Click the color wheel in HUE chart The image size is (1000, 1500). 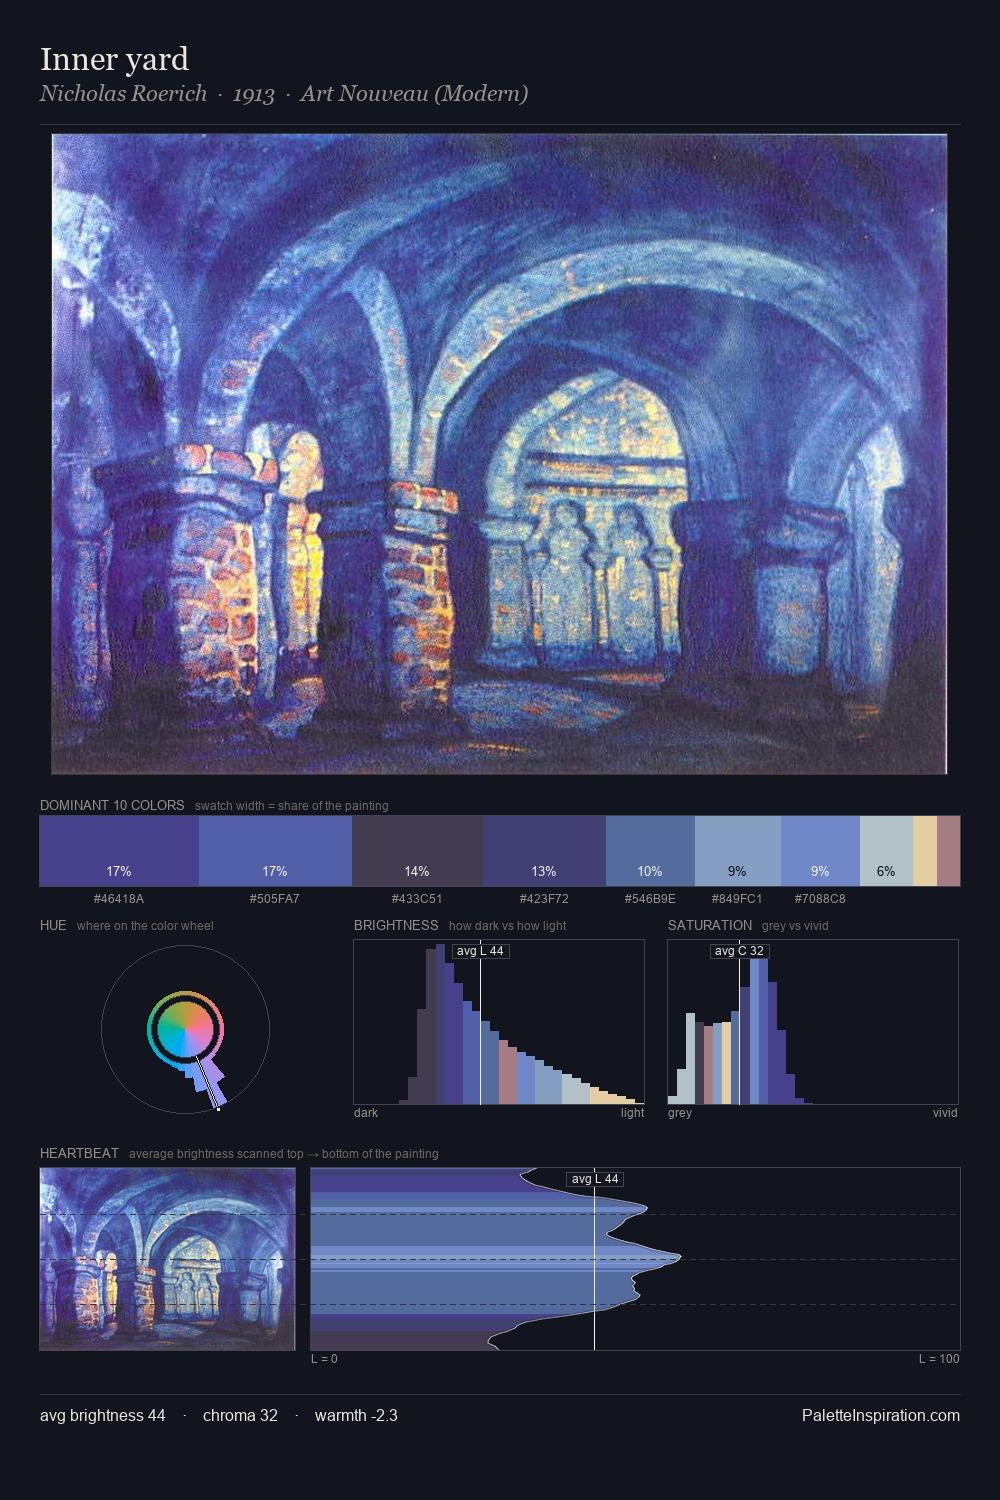pyautogui.click(x=185, y=1030)
